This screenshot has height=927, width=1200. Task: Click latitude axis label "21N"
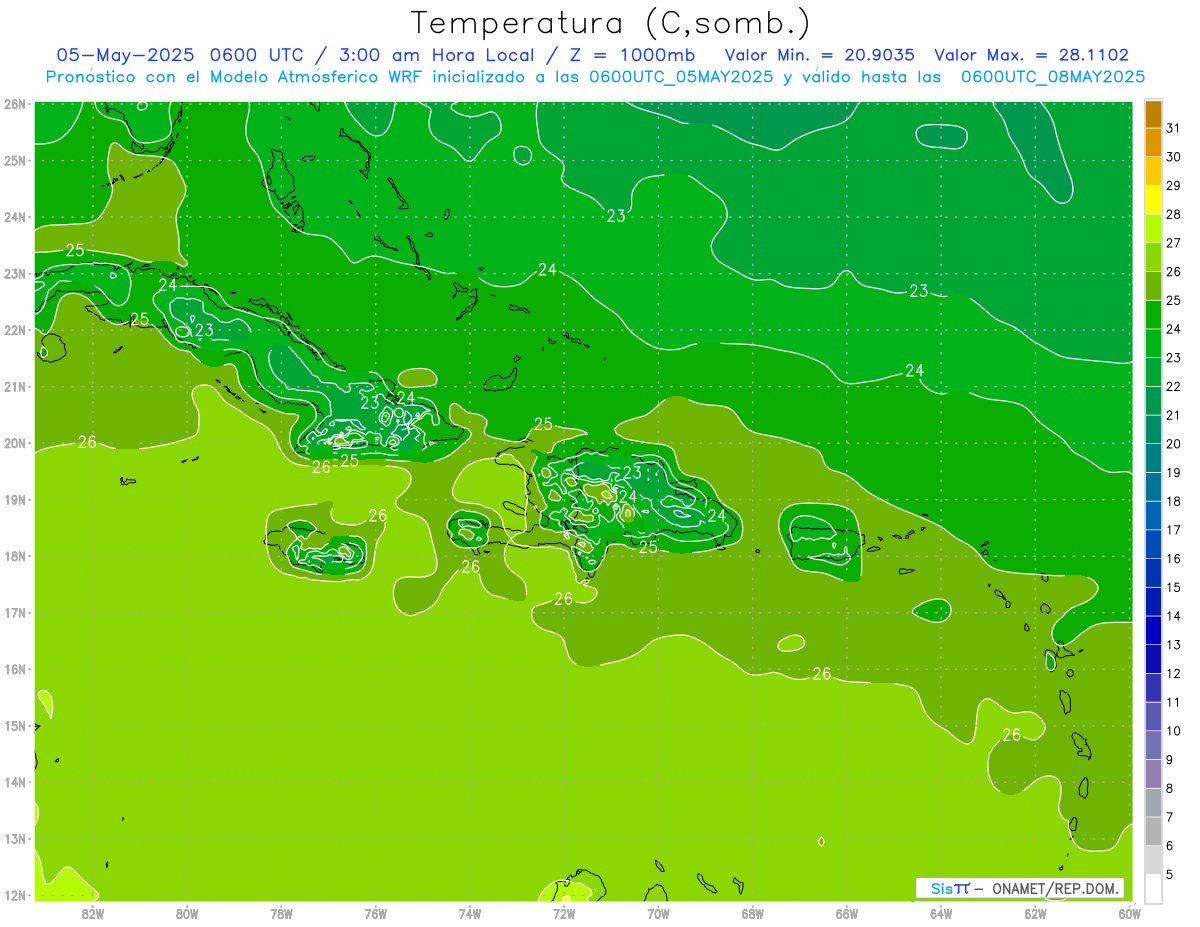coord(15,386)
